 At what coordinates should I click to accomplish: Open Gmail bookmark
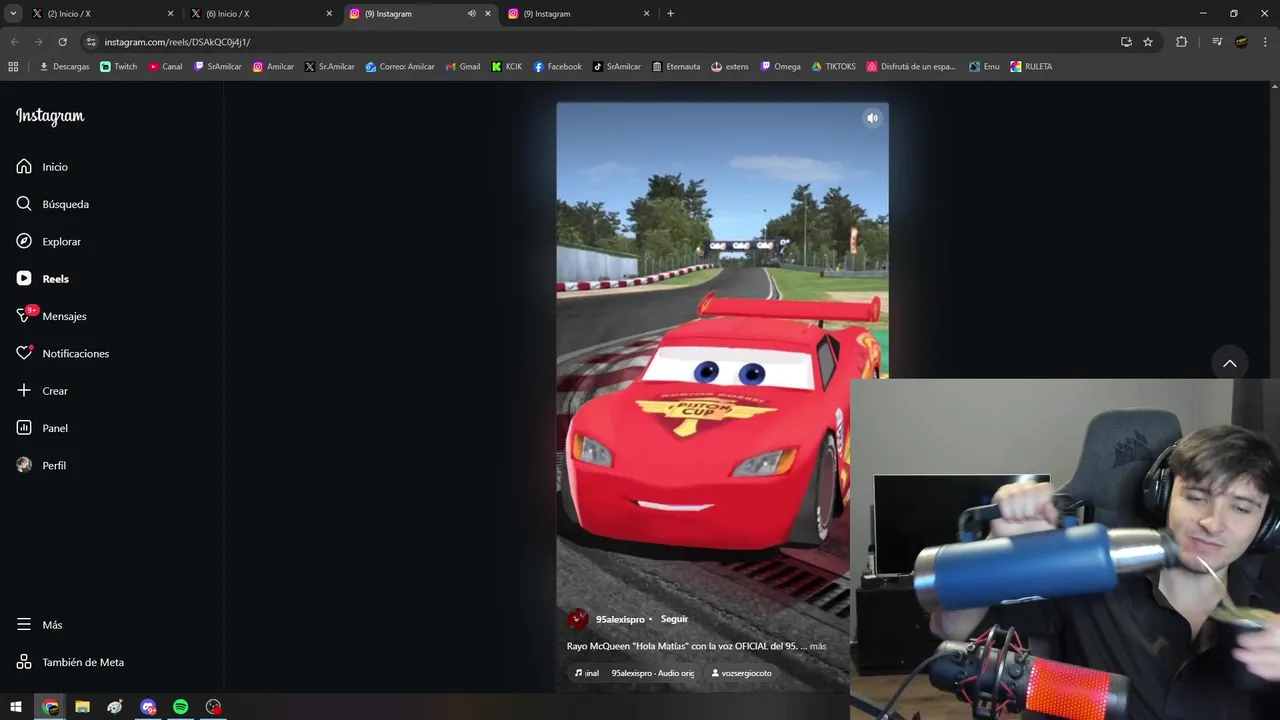(x=462, y=67)
